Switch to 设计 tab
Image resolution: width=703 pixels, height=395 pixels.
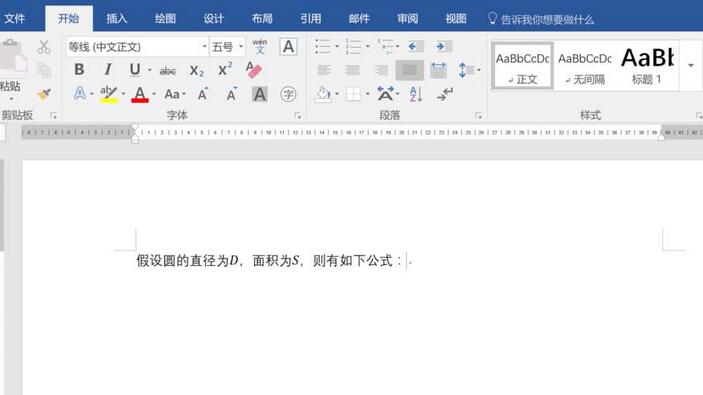click(213, 18)
